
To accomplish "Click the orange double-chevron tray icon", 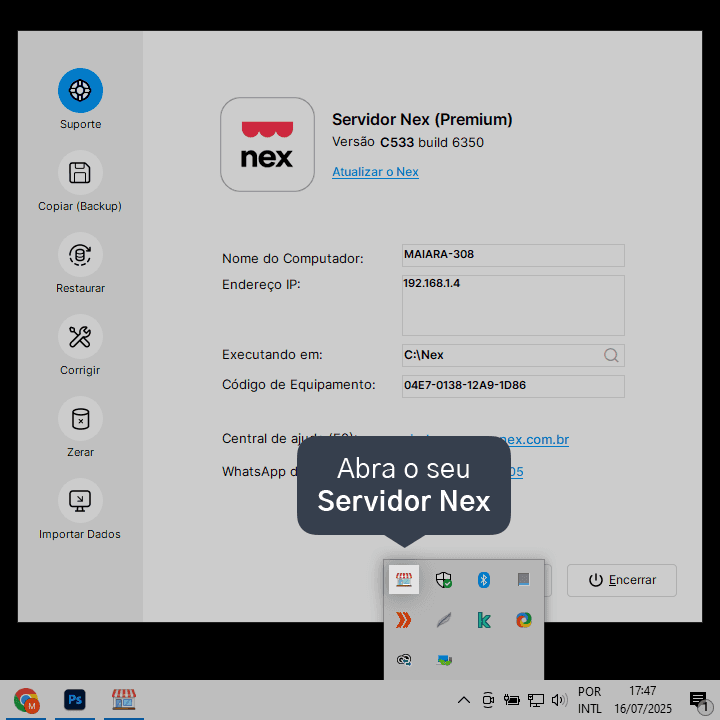I will click(404, 620).
